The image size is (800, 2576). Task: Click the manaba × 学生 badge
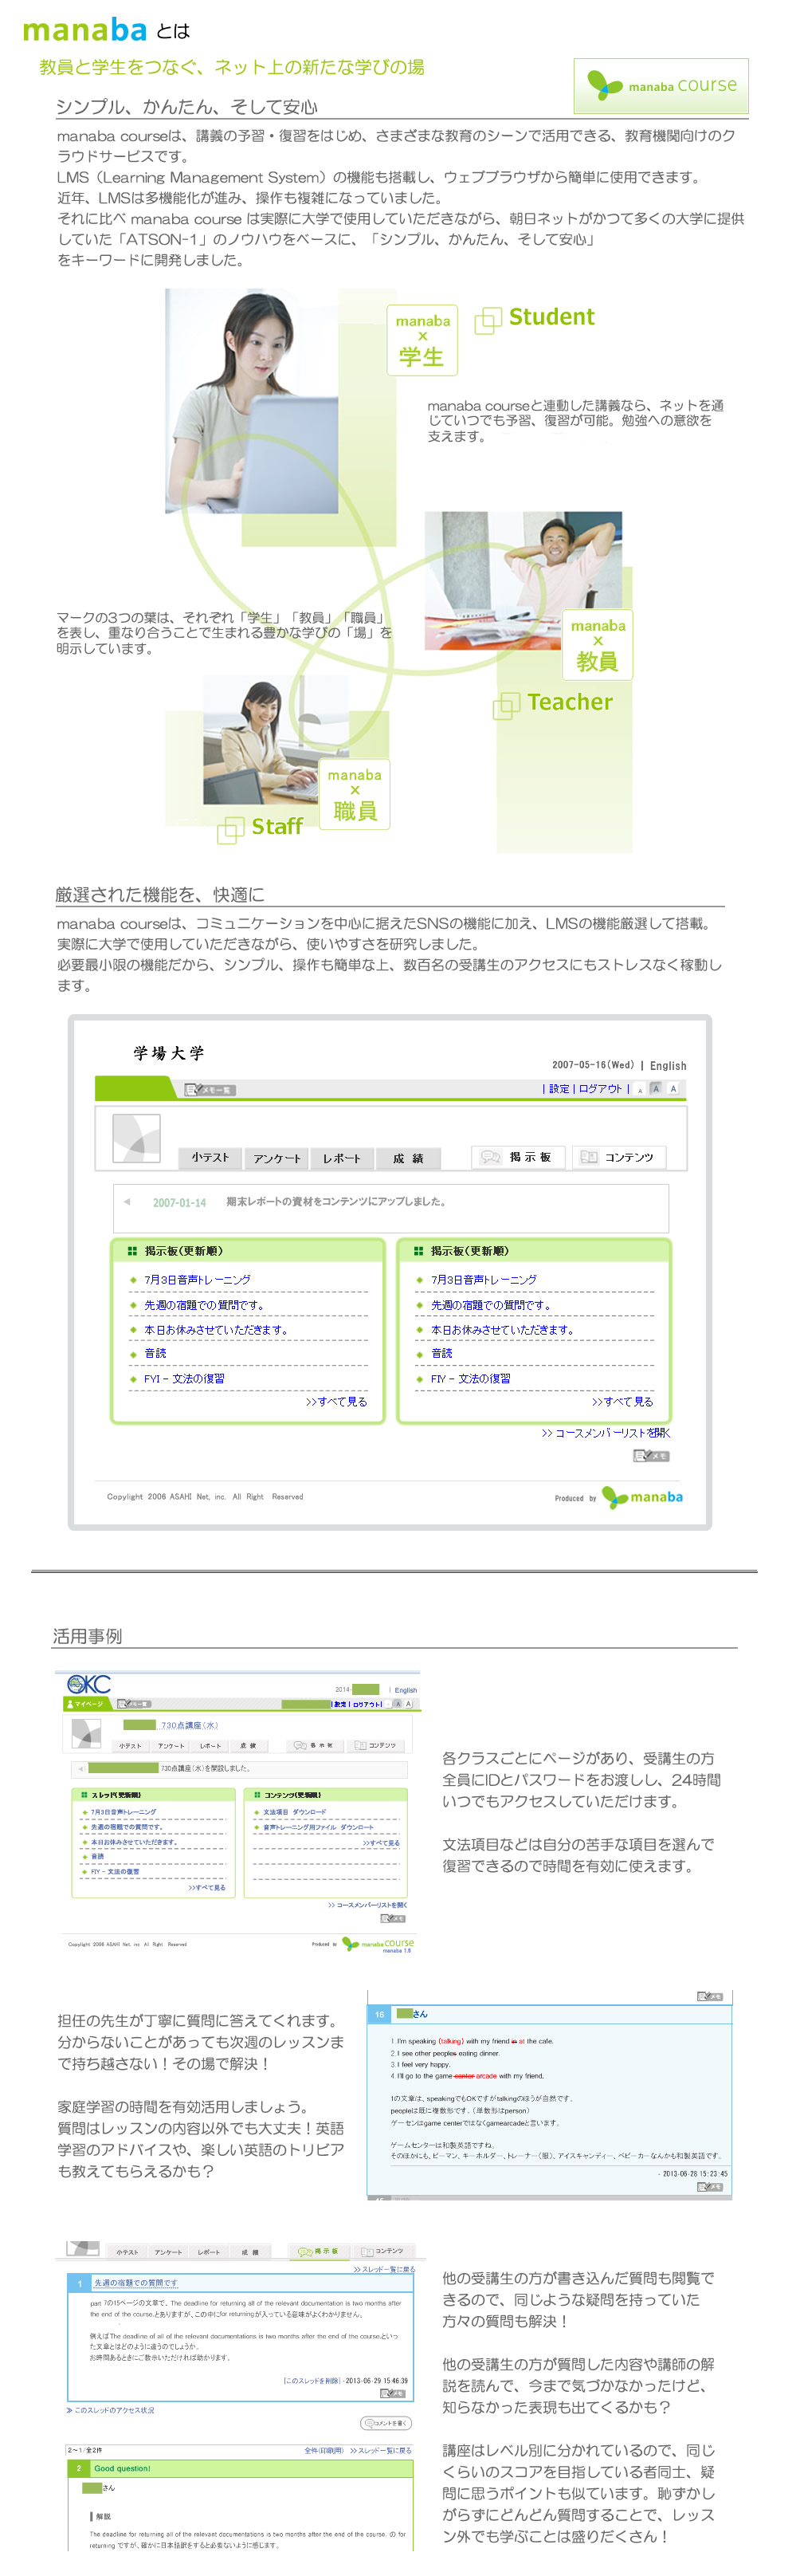pos(422,340)
